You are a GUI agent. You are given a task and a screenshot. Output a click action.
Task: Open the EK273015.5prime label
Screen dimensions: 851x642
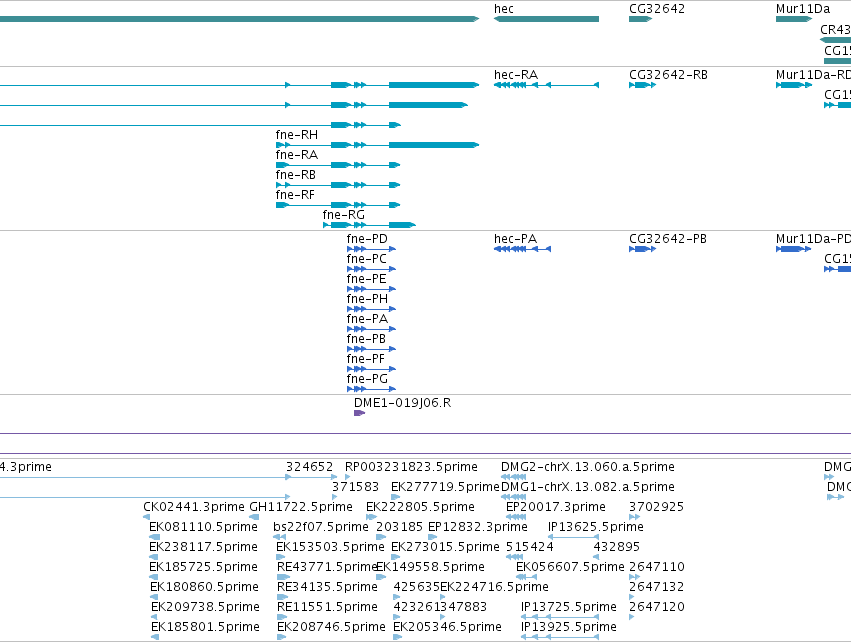[x=445, y=547]
